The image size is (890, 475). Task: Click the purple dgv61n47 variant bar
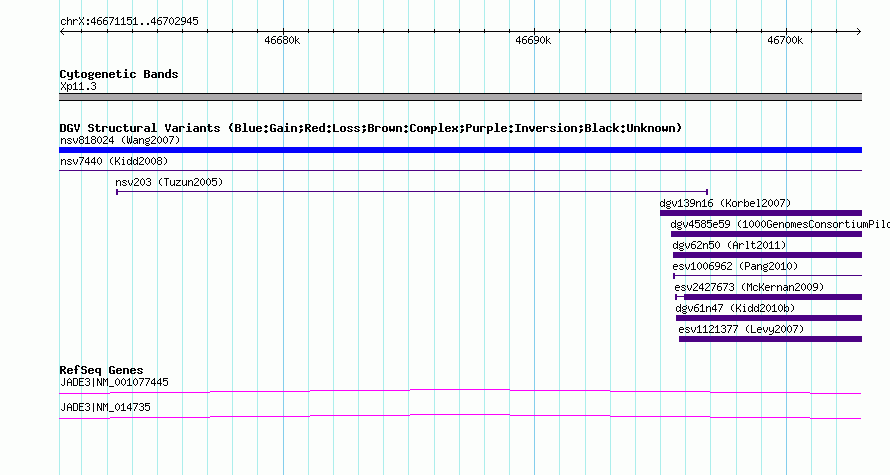point(769,318)
